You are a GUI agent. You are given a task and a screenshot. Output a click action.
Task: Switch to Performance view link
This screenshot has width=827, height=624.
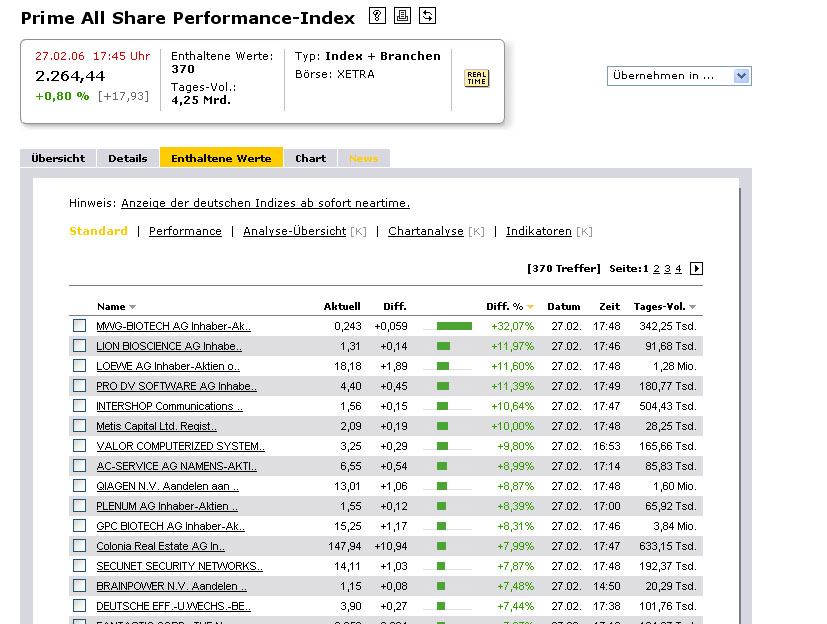185,231
